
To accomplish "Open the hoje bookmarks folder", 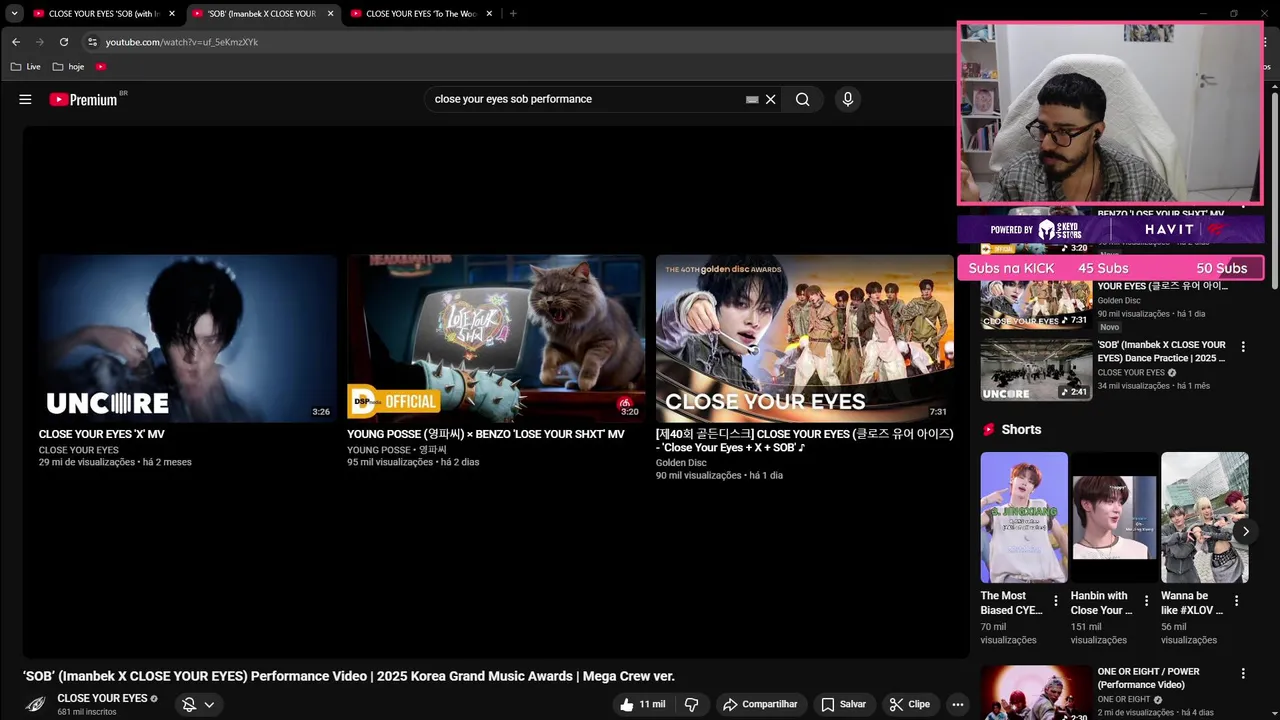I will click(x=69, y=67).
